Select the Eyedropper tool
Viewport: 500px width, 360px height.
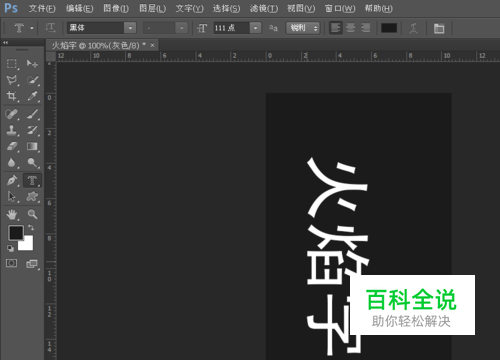coord(32,96)
